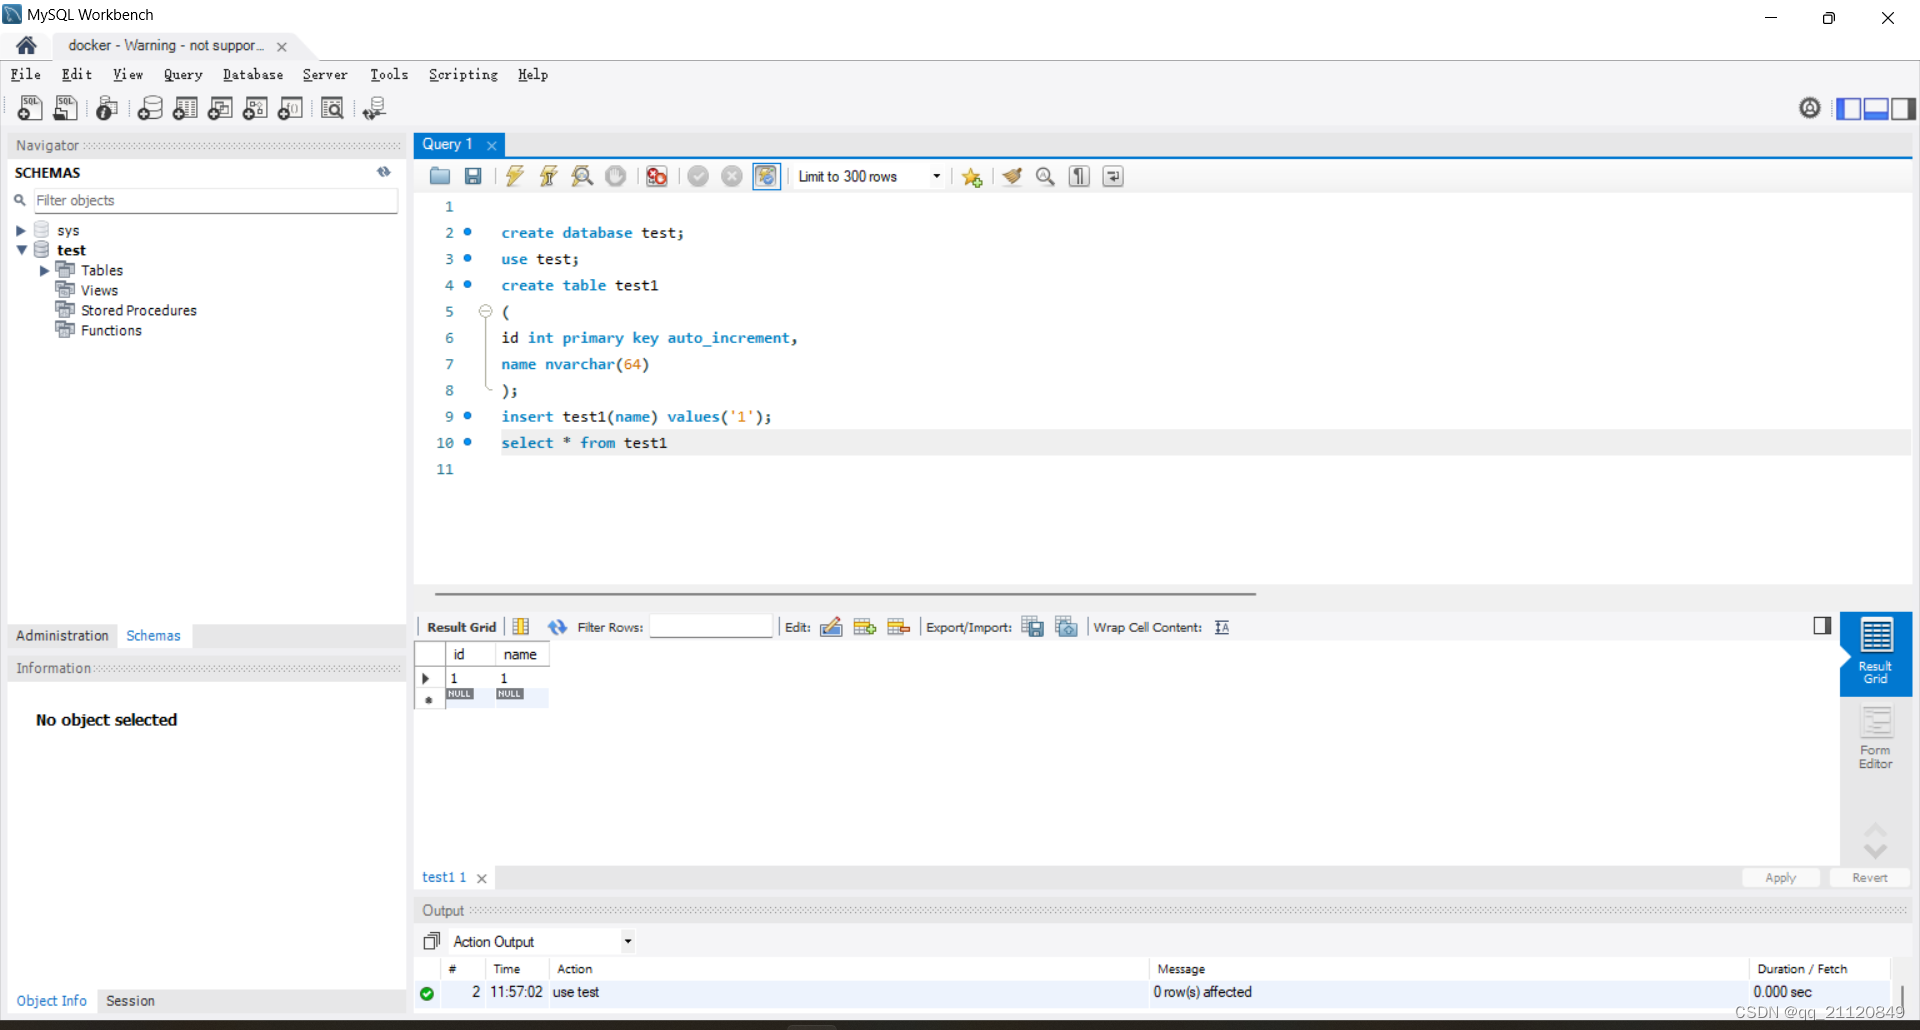
Task: Edit current row icon
Action: (831, 627)
